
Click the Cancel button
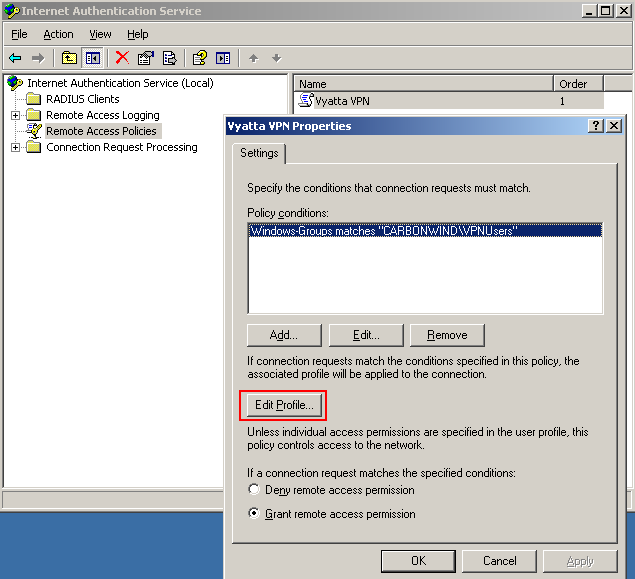click(499, 561)
